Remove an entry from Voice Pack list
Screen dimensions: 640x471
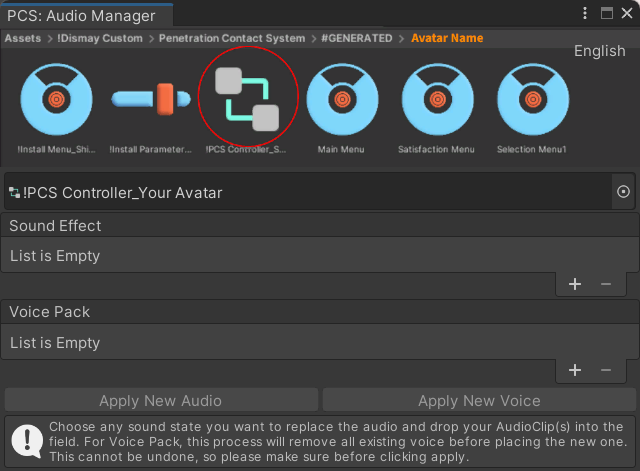(606, 371)
